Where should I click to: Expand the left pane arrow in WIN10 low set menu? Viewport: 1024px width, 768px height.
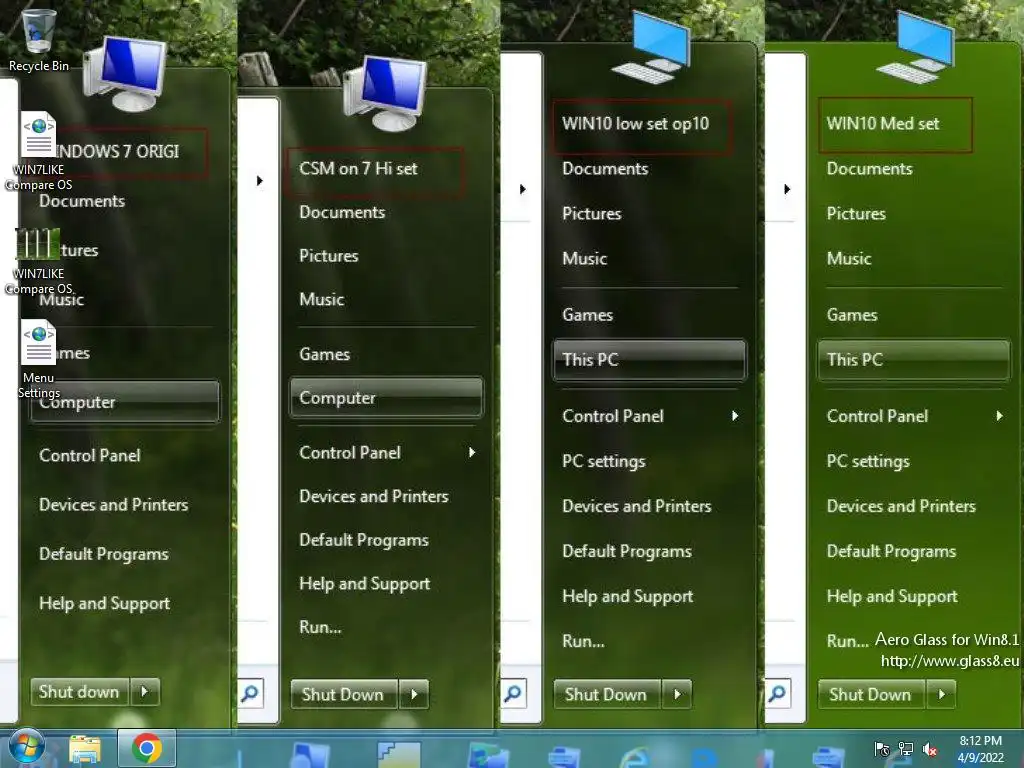pos(522,189)
